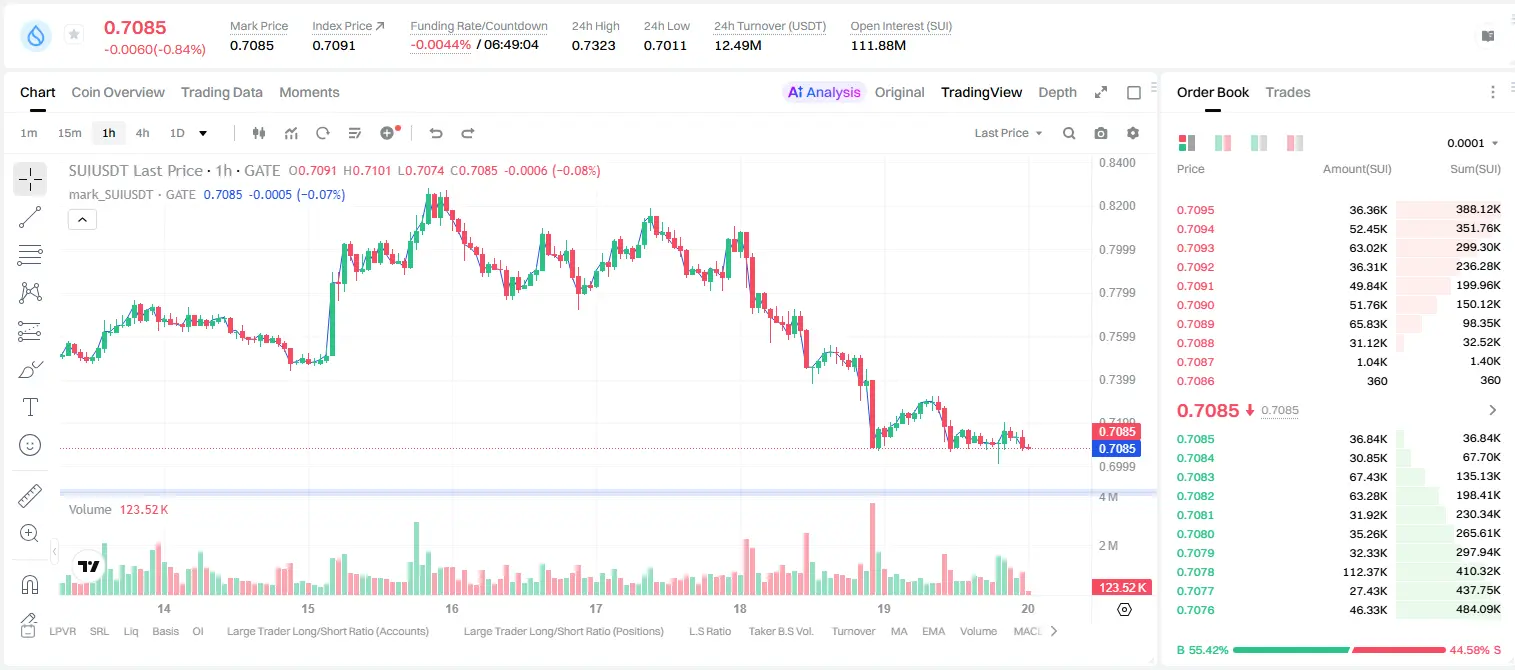This screenshot has width=1515, height=670.
Task: Toggle the magnet snap mode
Action: point(30,584)
